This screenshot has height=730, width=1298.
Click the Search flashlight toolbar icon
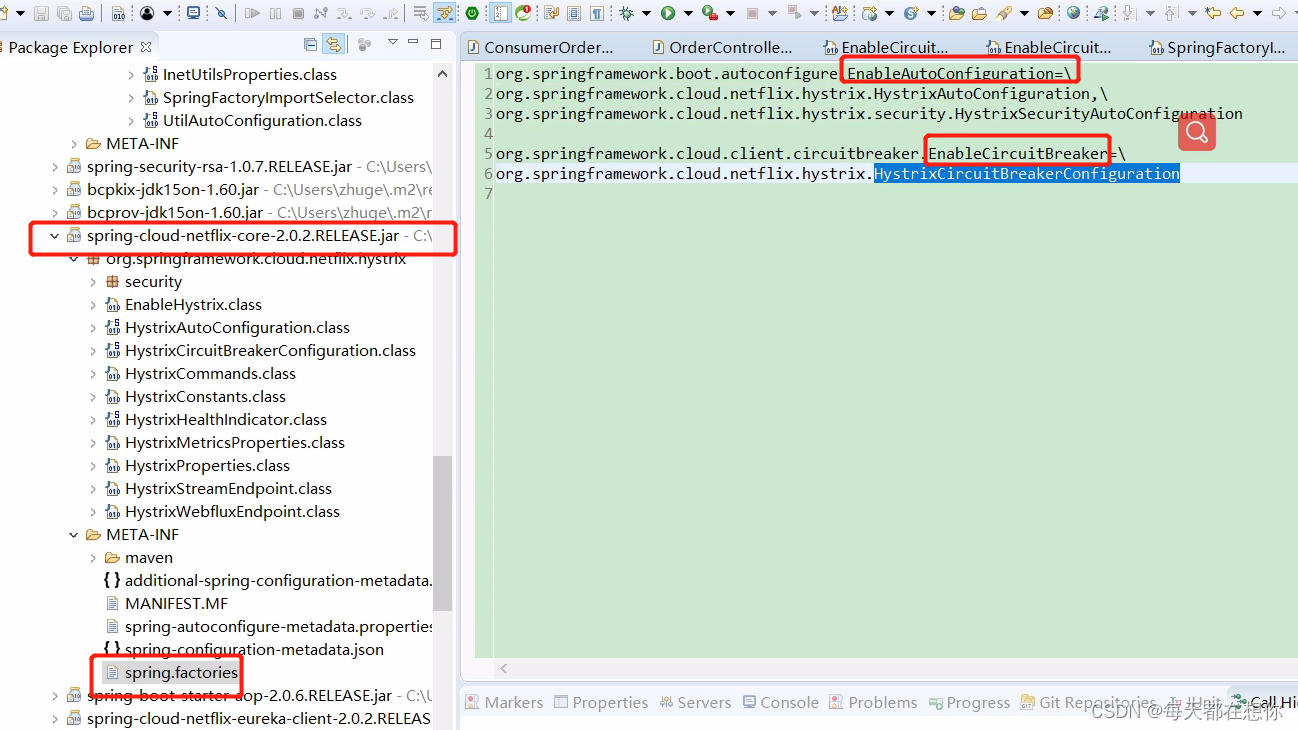click(x=1004, y=13)
